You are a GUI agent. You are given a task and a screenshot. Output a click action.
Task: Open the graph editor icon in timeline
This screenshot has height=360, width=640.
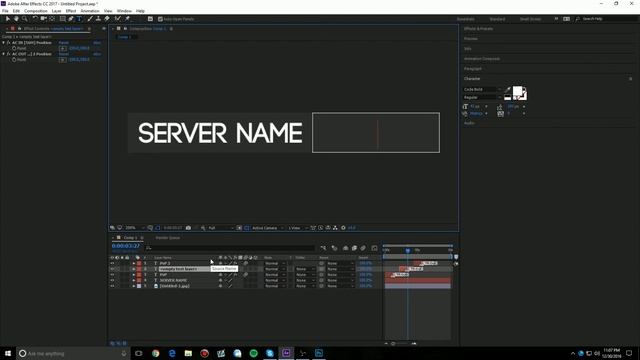pyautogui.click(x=374, y=248)
